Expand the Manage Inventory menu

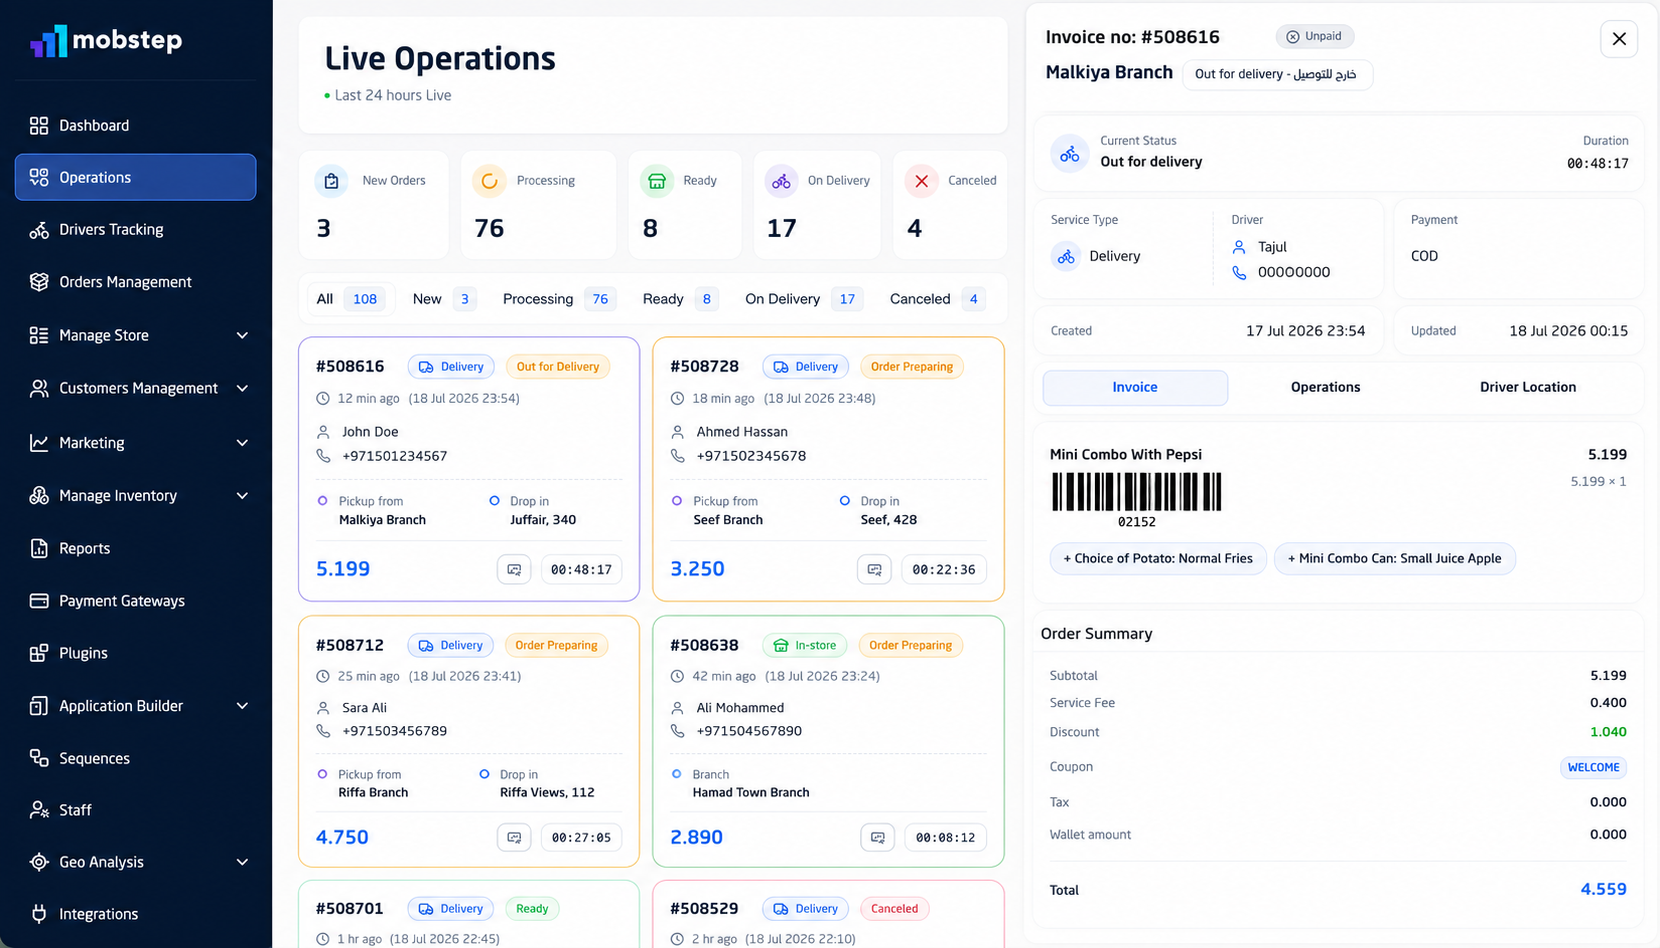[242, 496]
